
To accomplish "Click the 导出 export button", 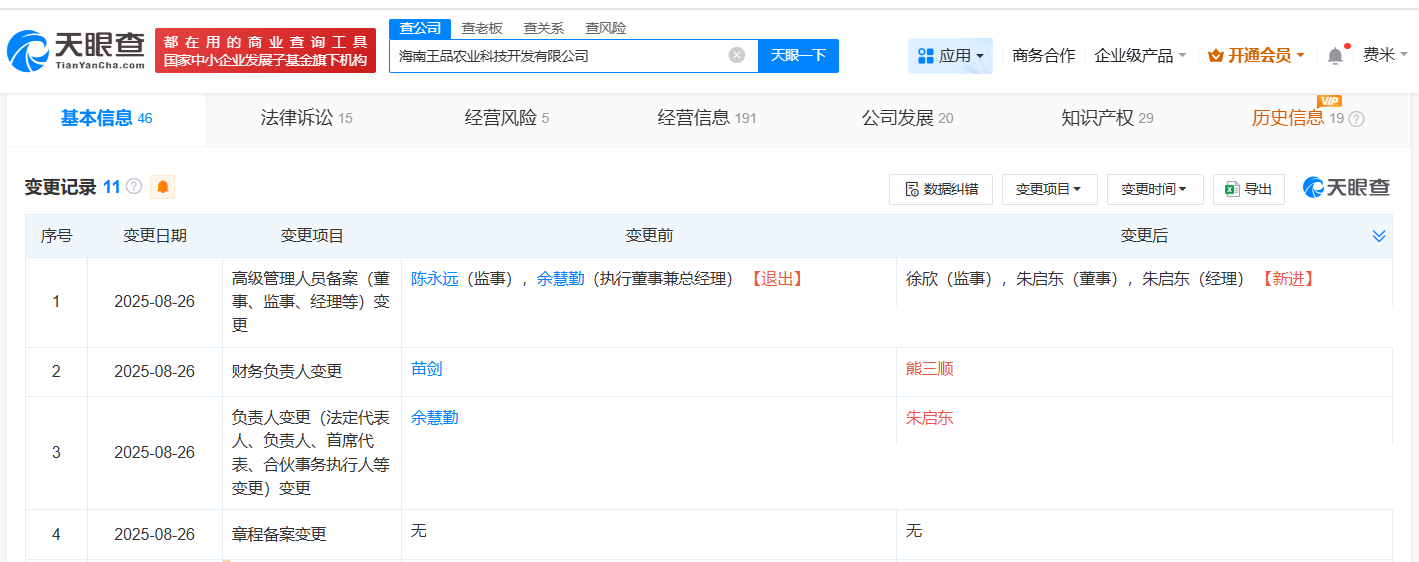I will (1248, 189).
